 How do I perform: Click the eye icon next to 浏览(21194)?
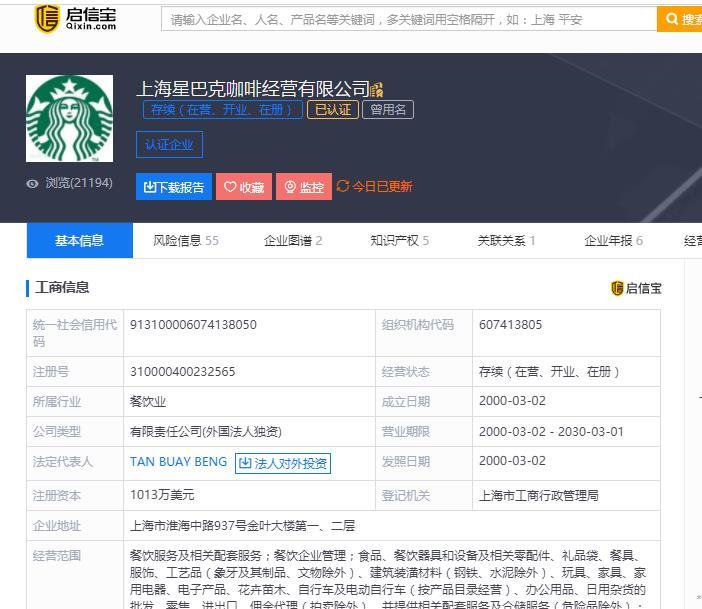click(32, 184)
